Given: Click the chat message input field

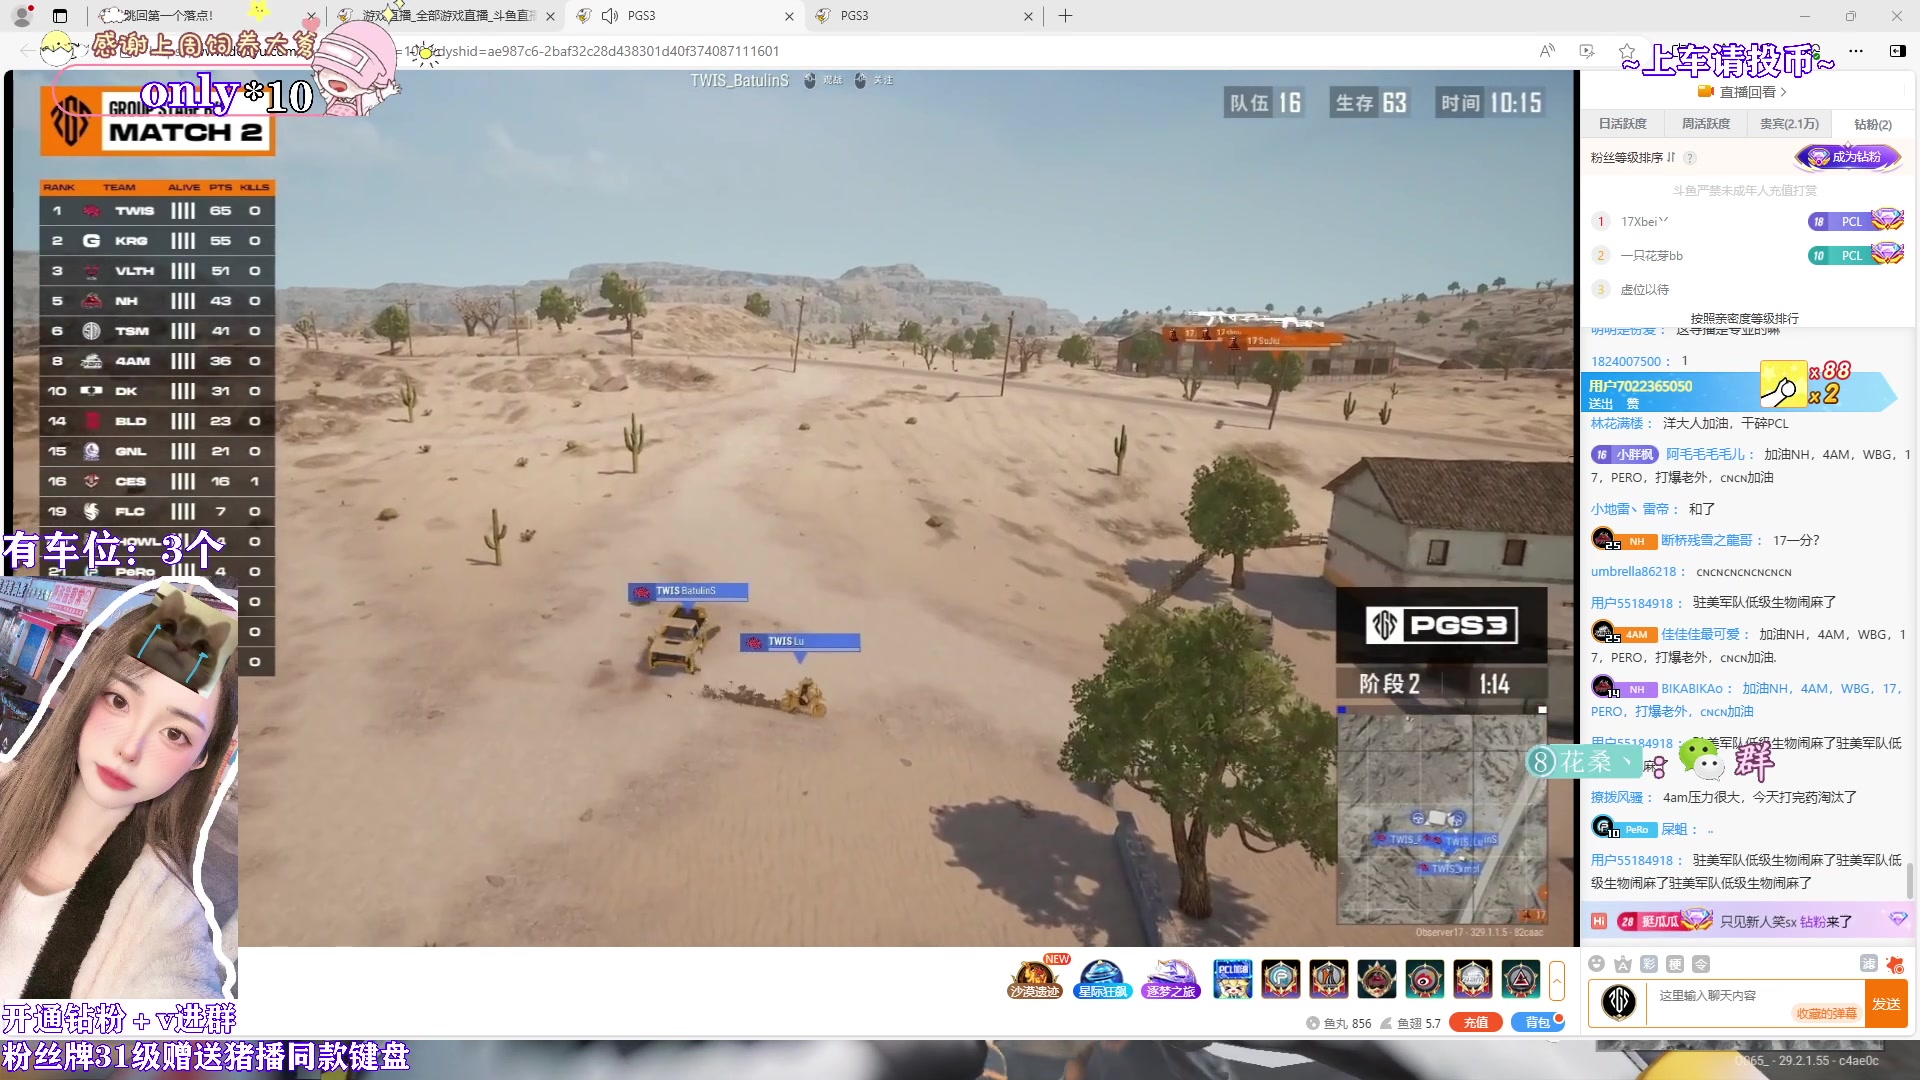Looking at the screenshot, I should [x=1720, y=996].
